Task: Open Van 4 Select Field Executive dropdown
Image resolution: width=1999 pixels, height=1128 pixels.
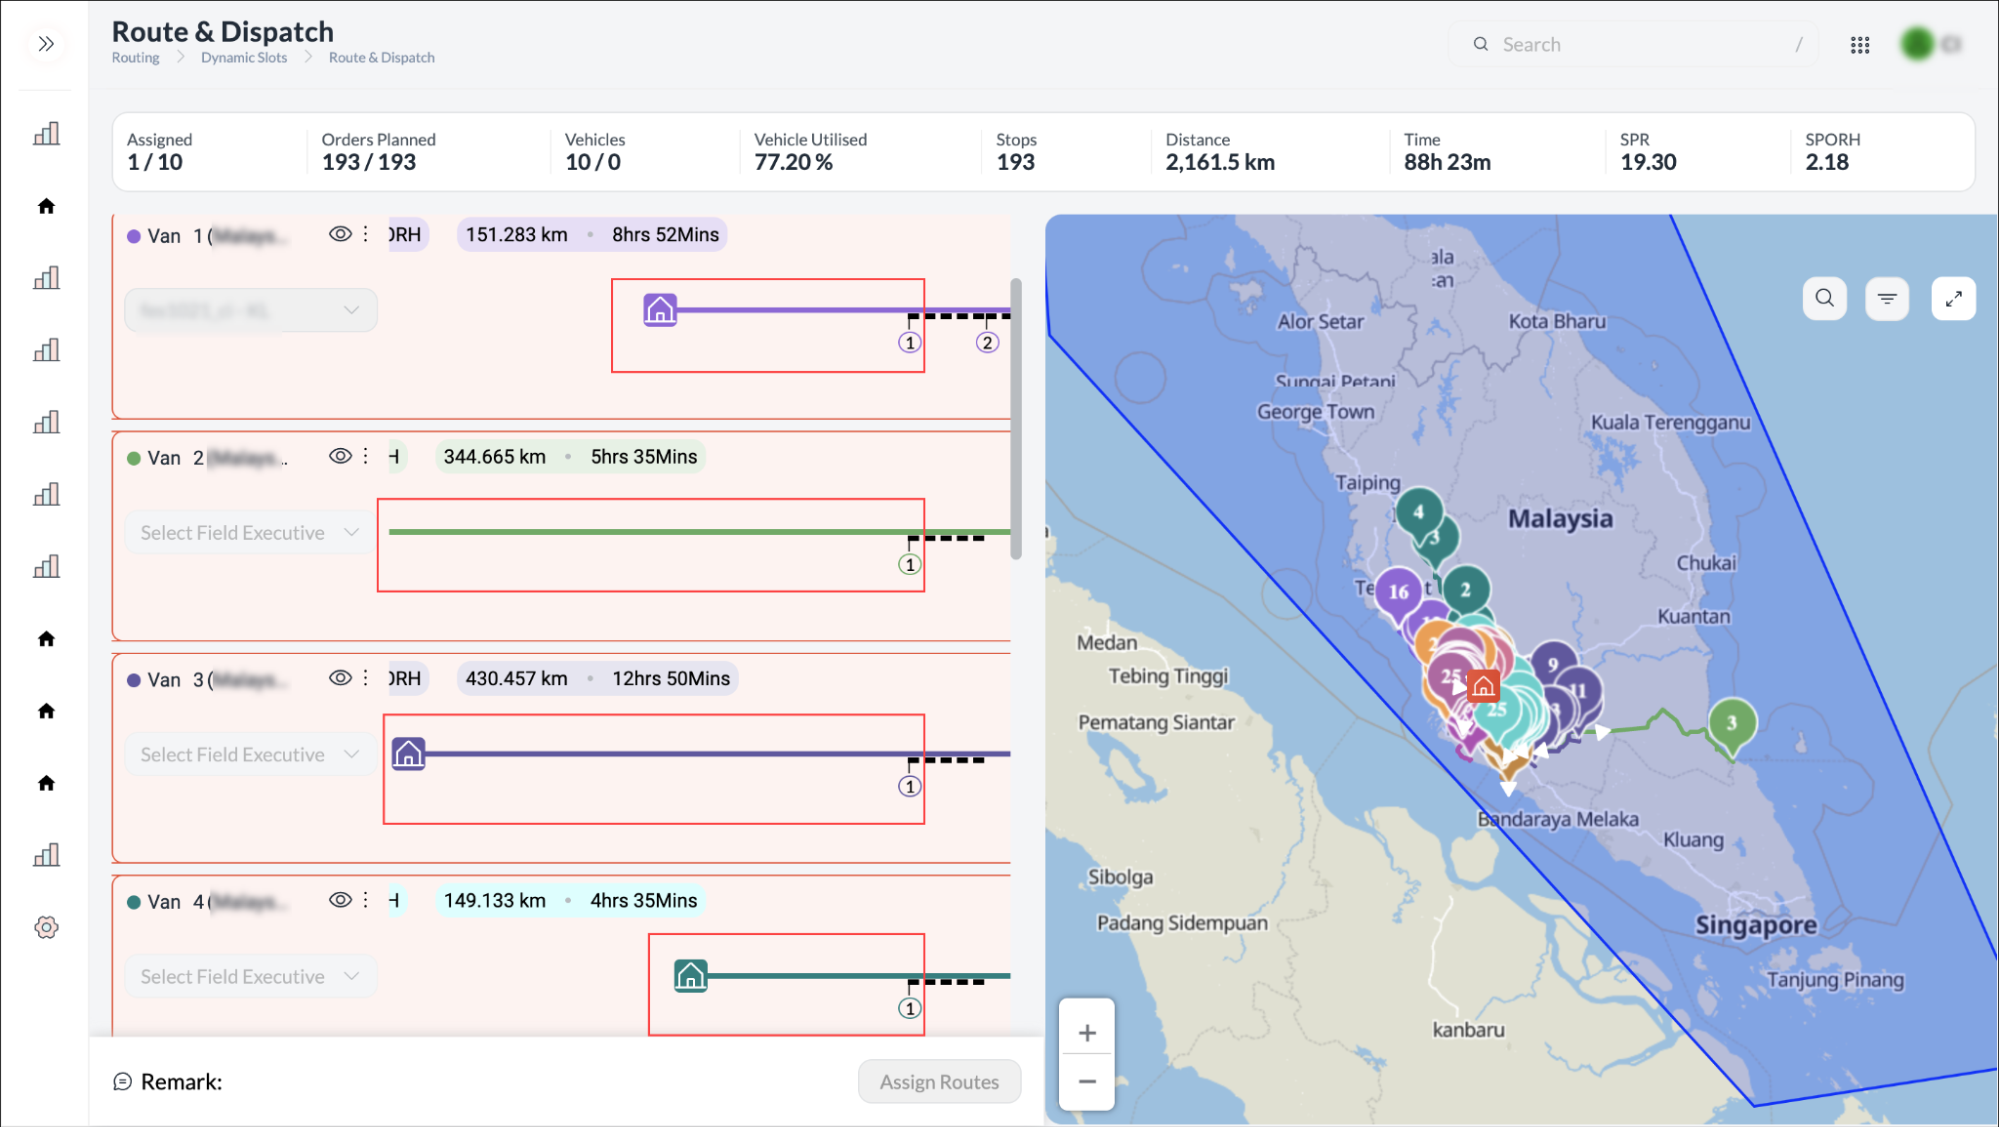Action: [251, 976]
